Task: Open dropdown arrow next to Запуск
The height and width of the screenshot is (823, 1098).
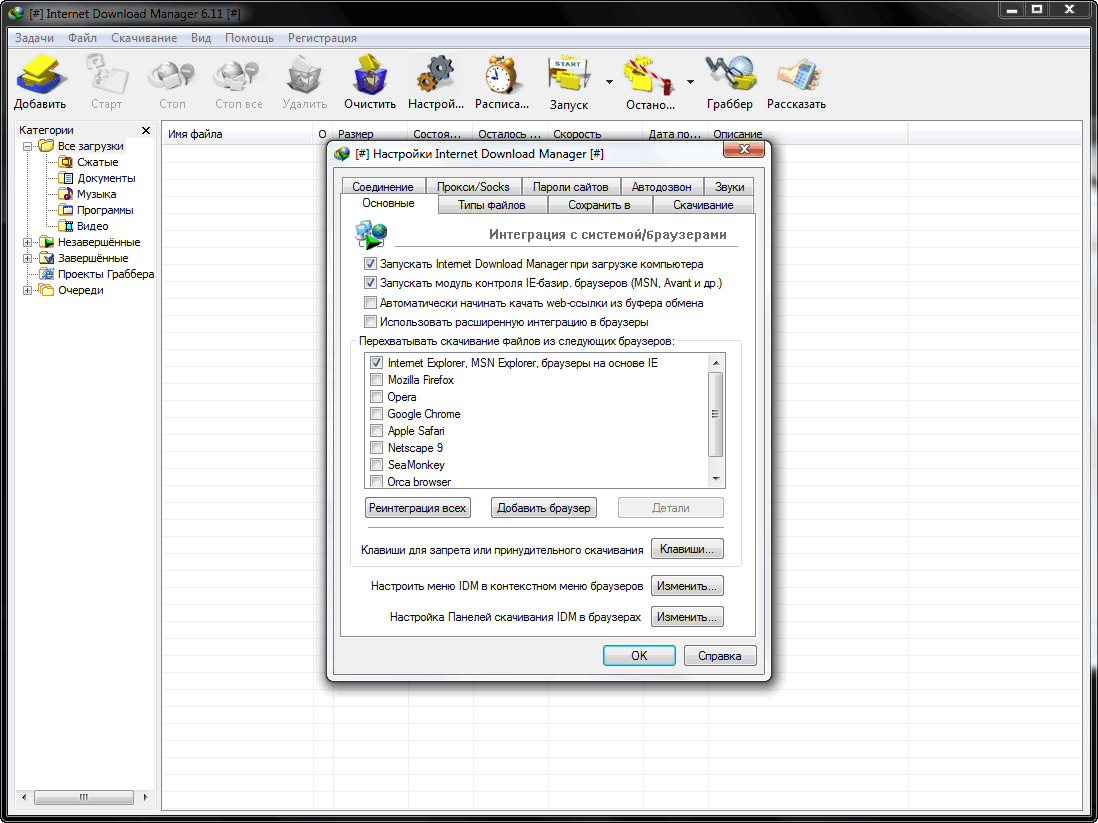Action: pyautogui.click(x=609, y=82)
